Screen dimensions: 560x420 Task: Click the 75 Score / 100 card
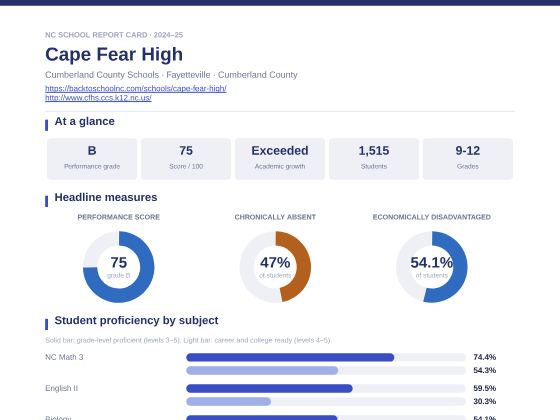click(x=186, y=159)
